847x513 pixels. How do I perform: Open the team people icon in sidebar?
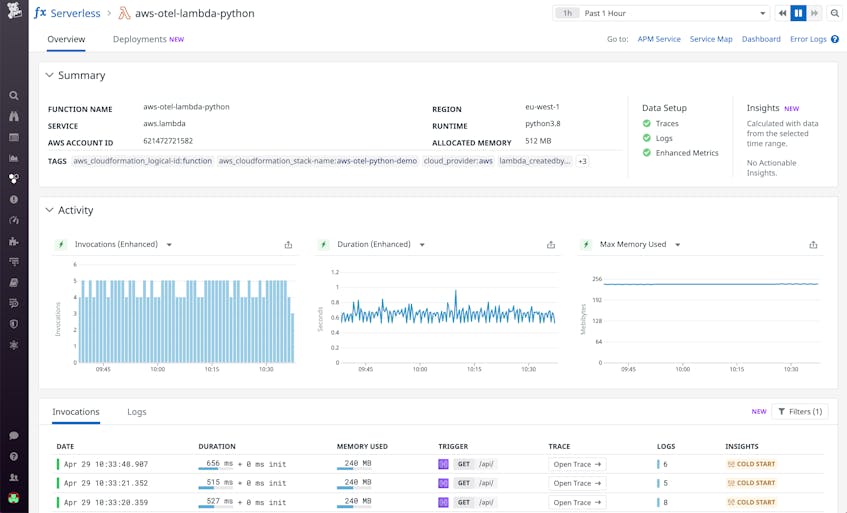pyautogui.click(x=14, y=477)
